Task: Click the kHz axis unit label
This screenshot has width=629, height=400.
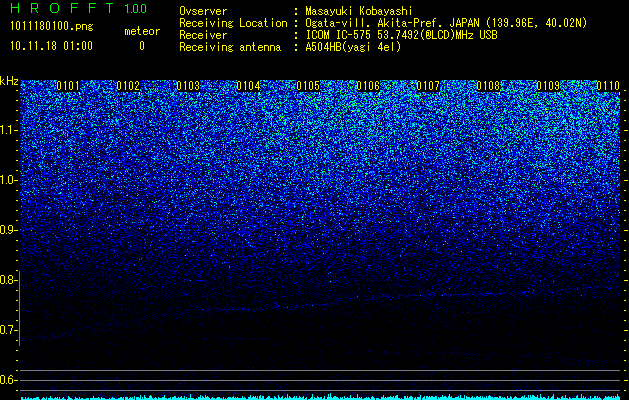Action: click(9, 81)
